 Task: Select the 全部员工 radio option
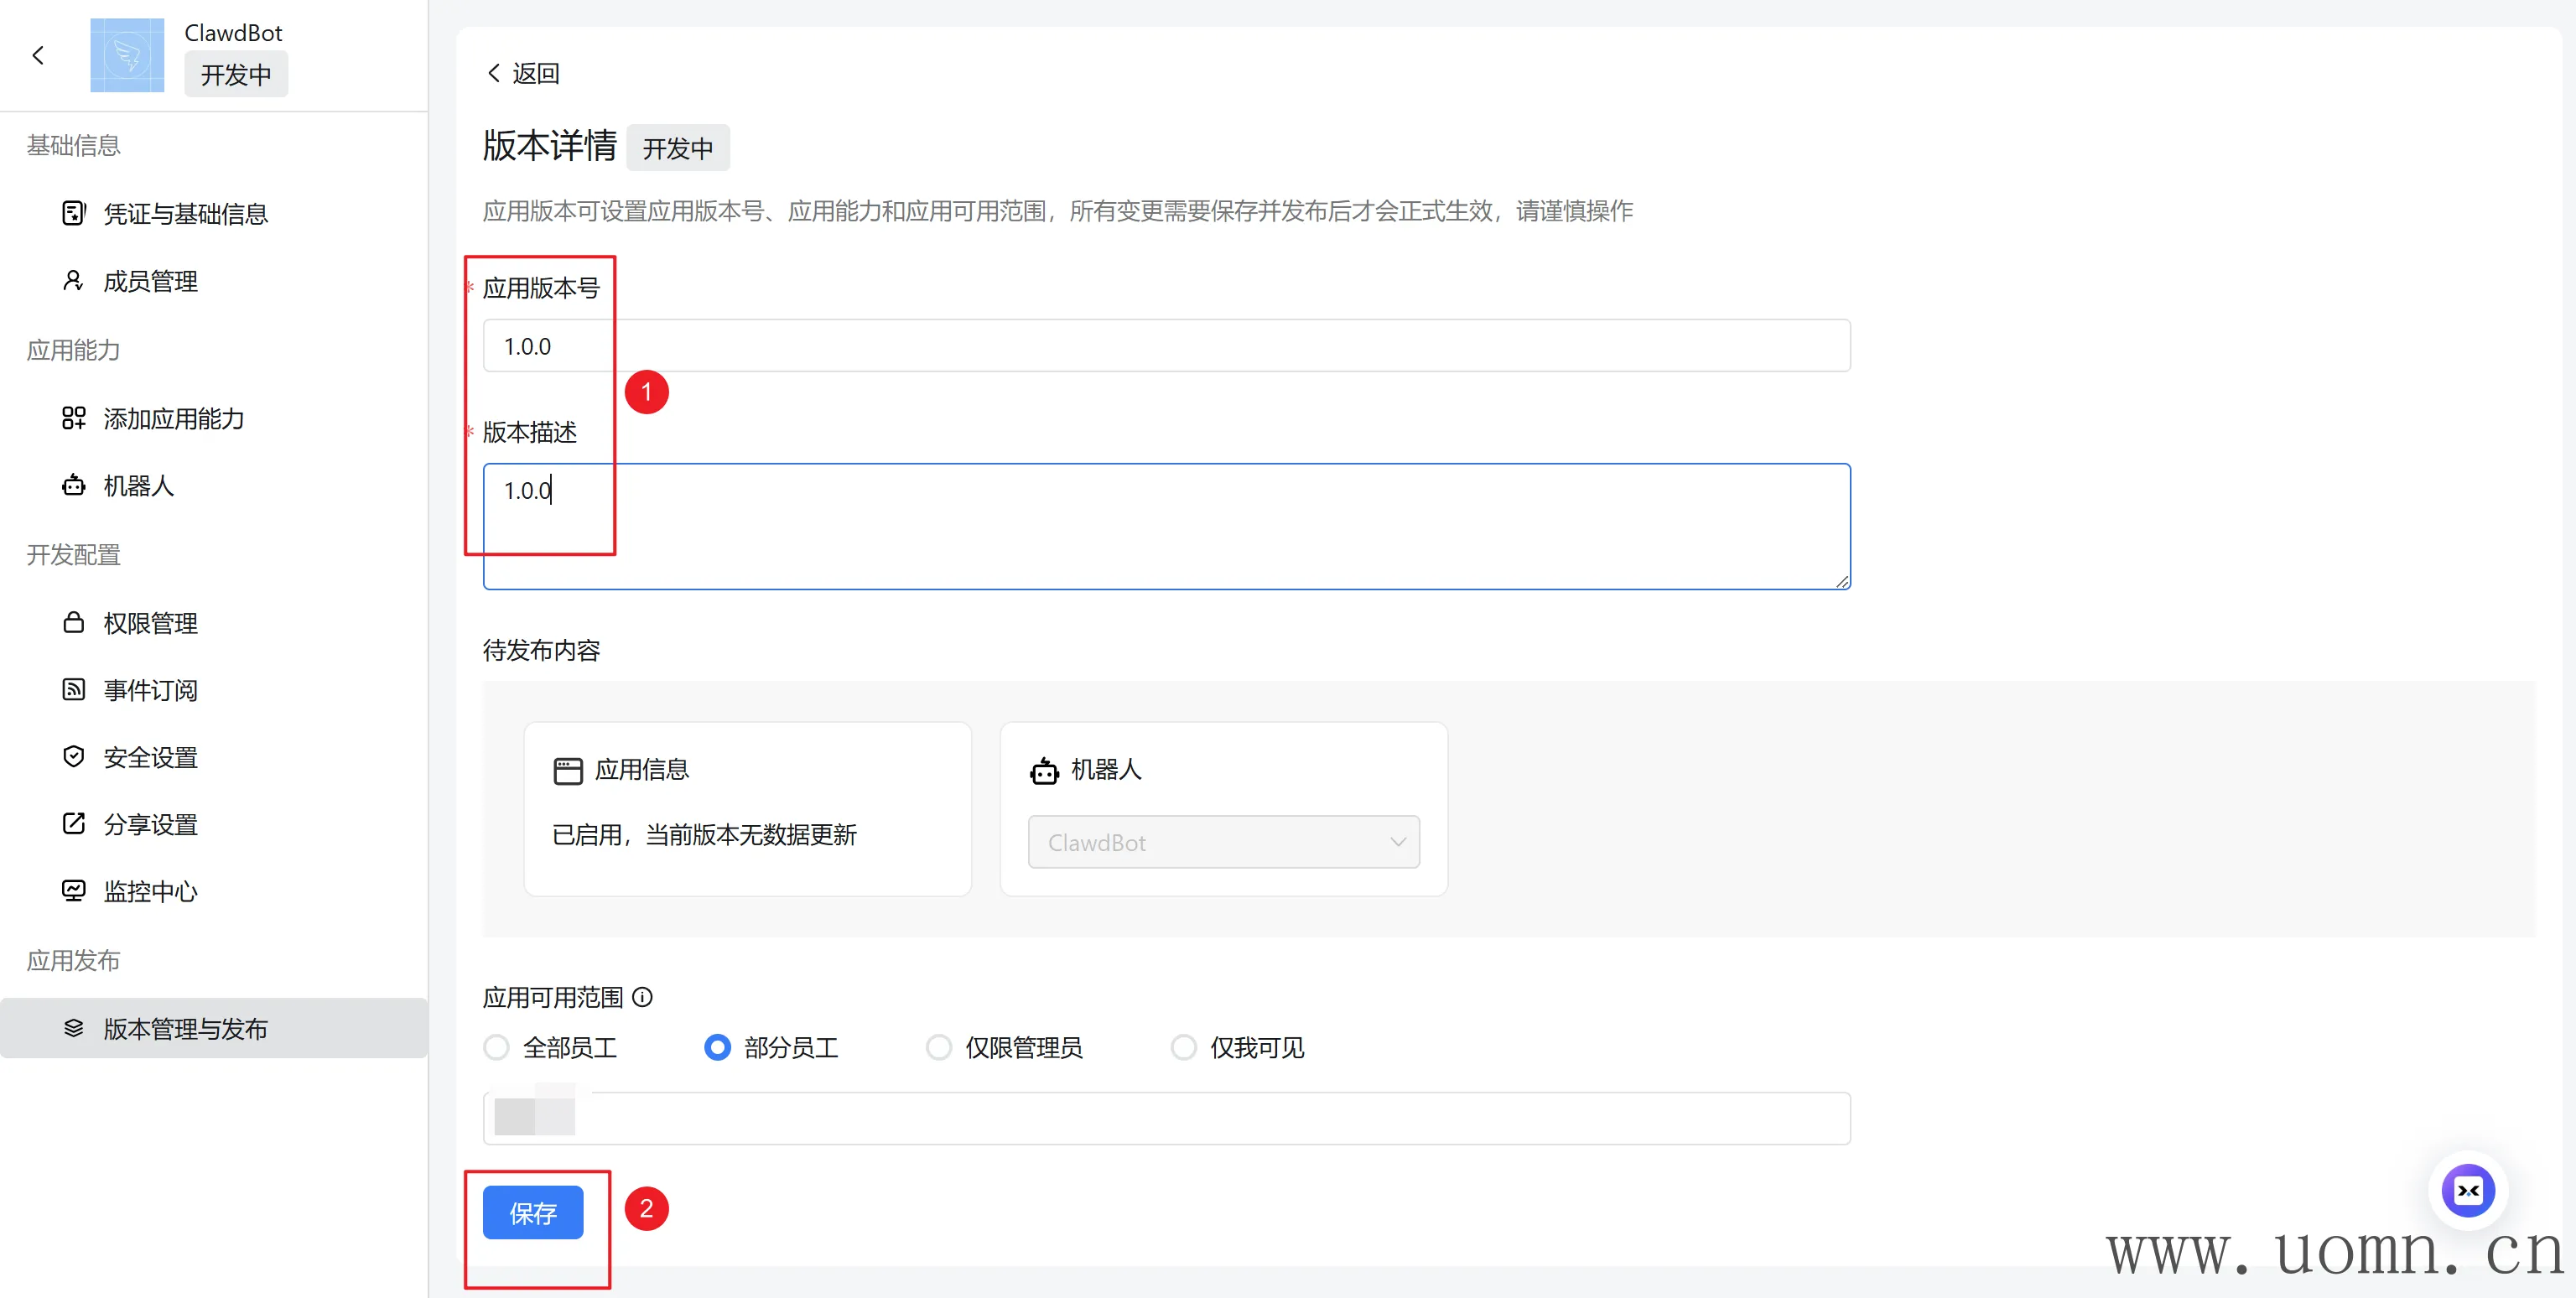pos(496,1047)
